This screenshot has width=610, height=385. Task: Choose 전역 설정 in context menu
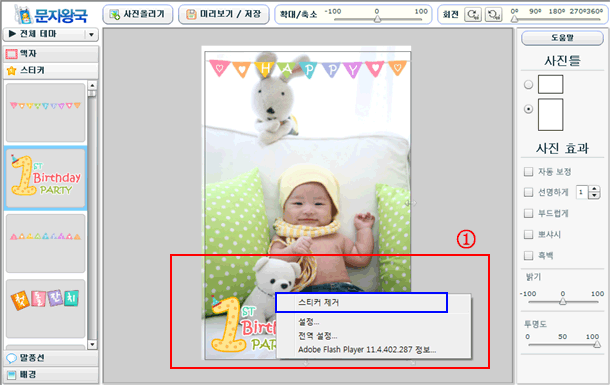coord(317,336)
